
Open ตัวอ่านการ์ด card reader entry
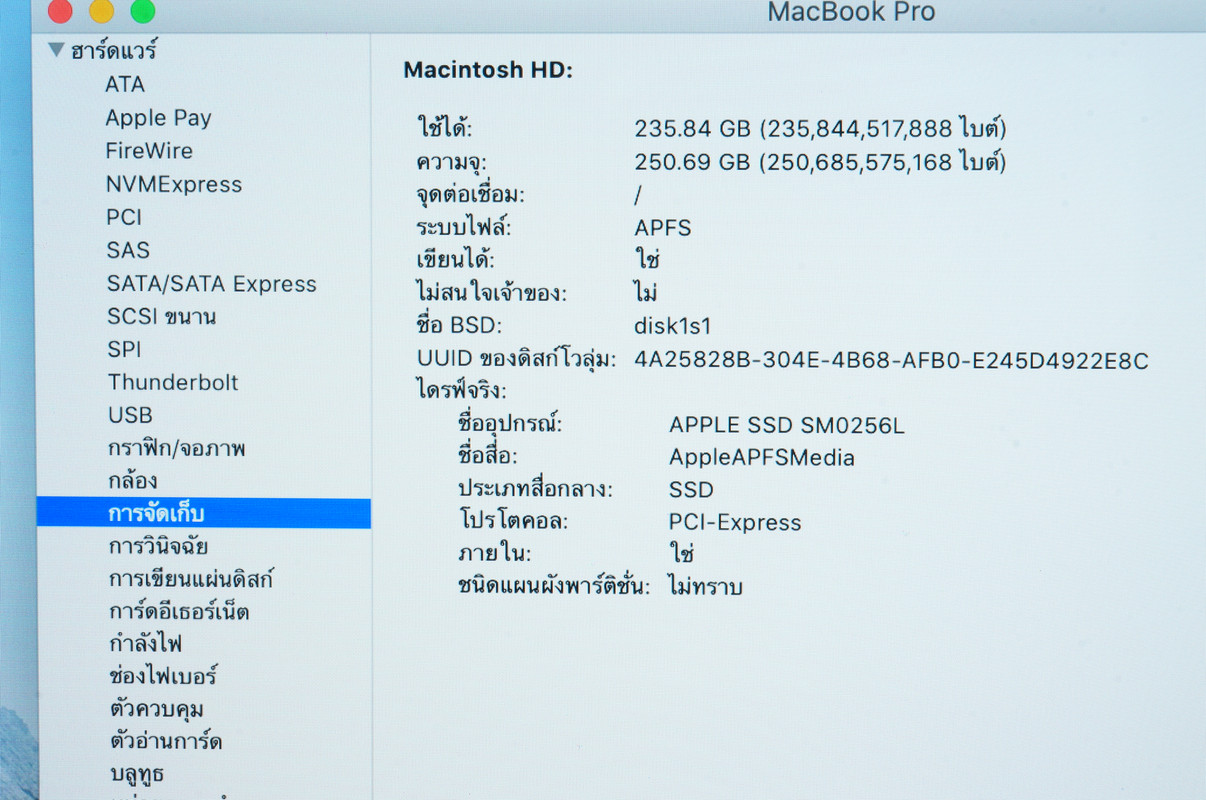point(165,741)
